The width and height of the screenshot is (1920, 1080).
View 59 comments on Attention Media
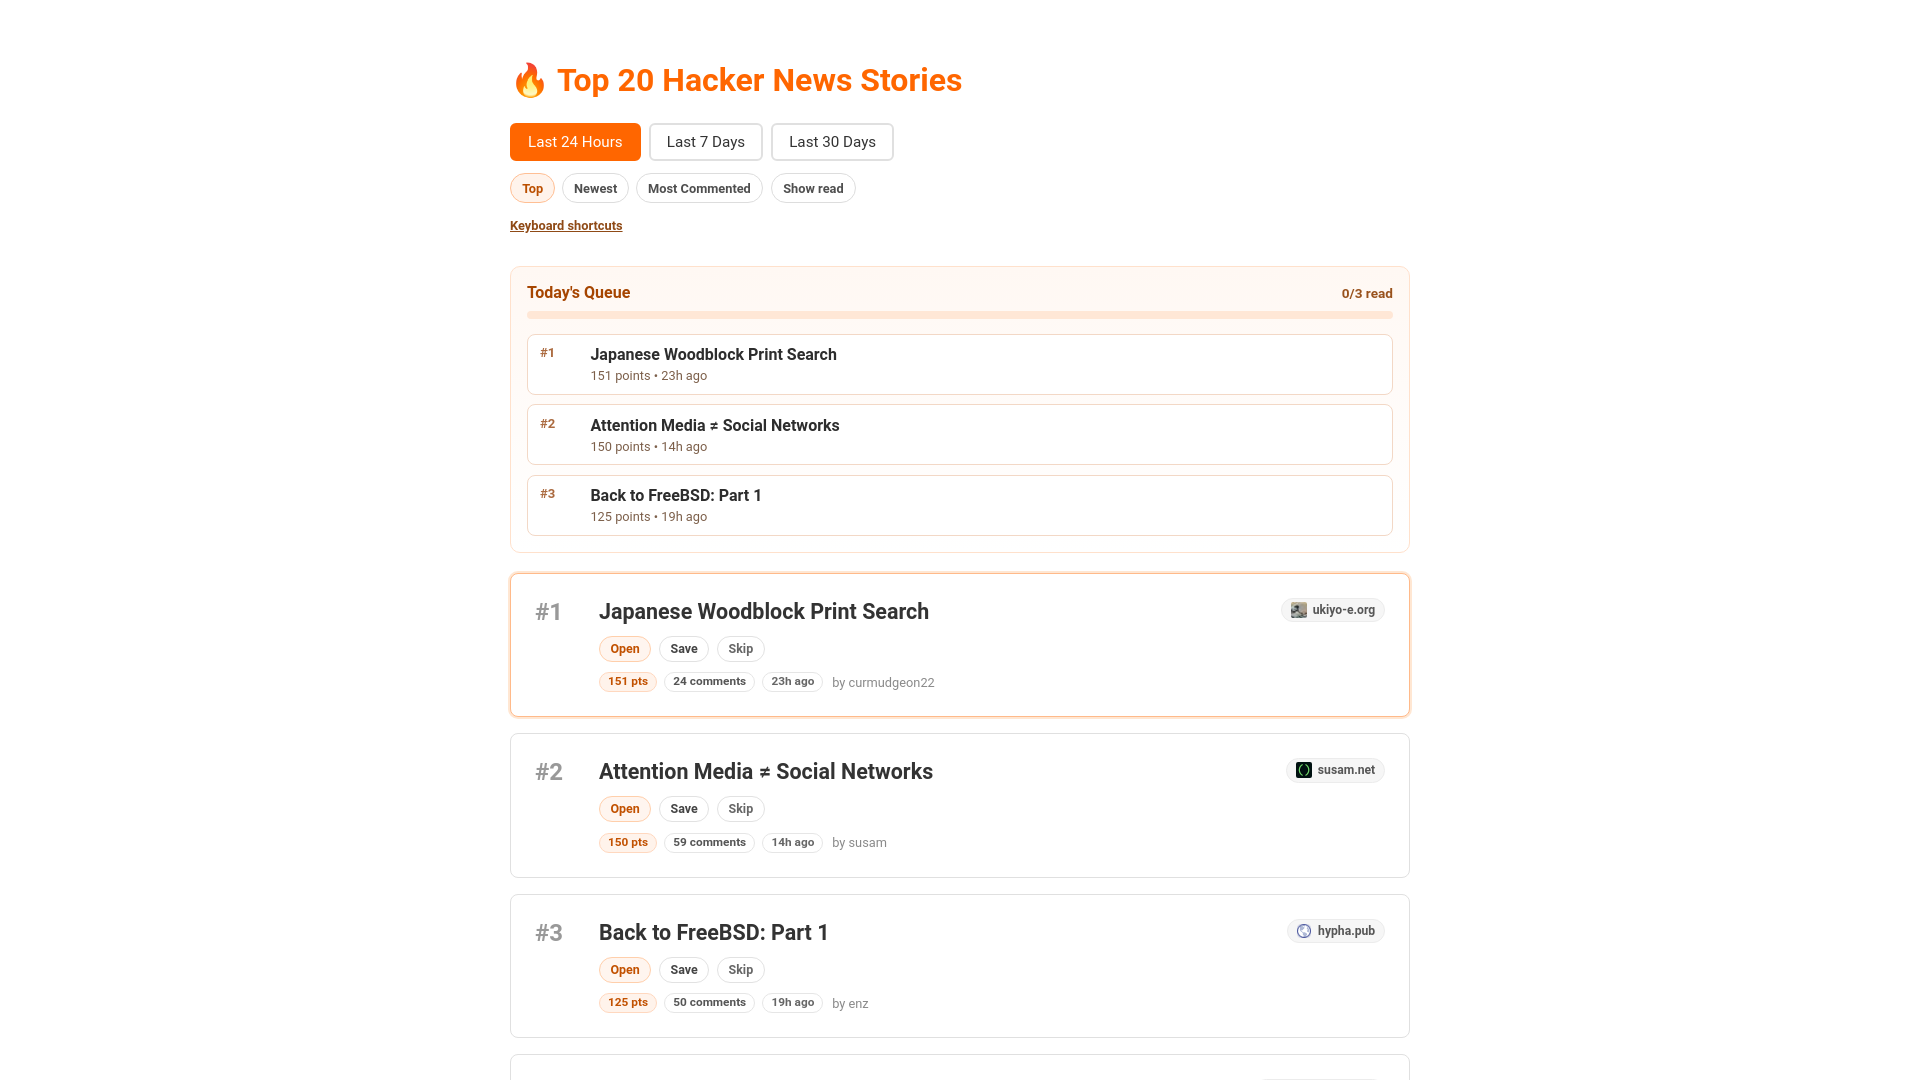point(709,843)
